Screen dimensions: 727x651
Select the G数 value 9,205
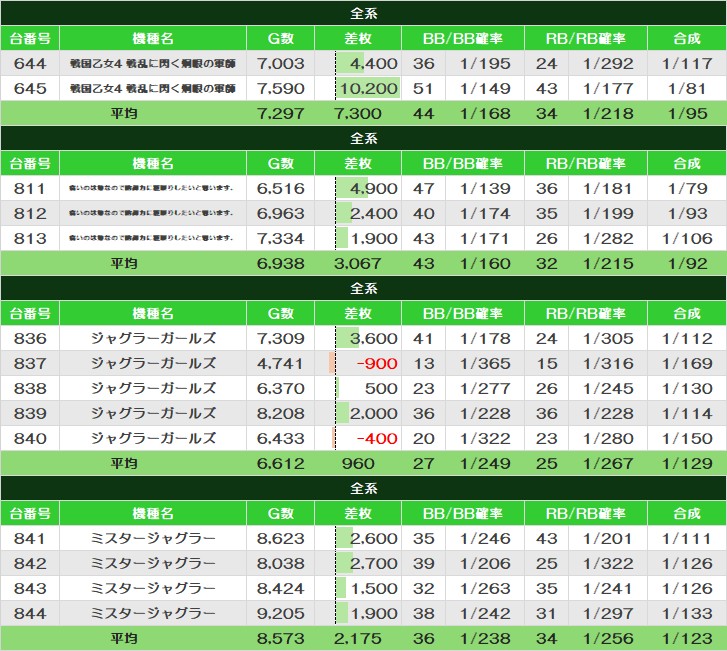coord(281,614)
